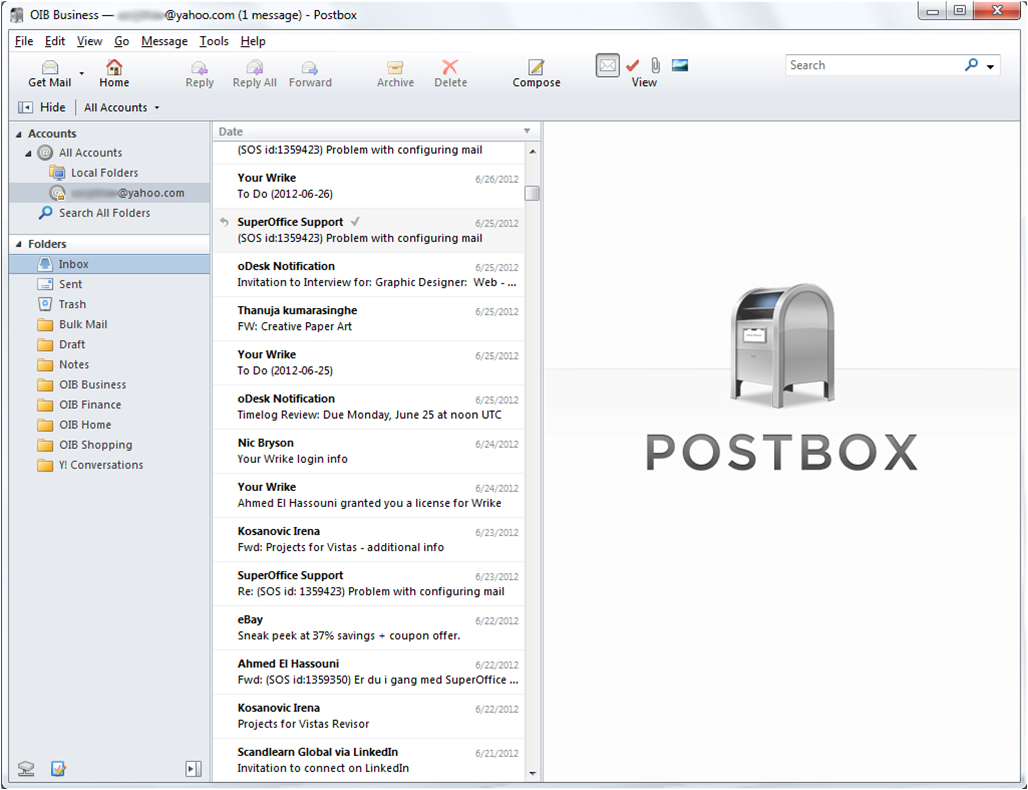Click the magnifier search icon
1028x790 pixels.
(972, 64)
